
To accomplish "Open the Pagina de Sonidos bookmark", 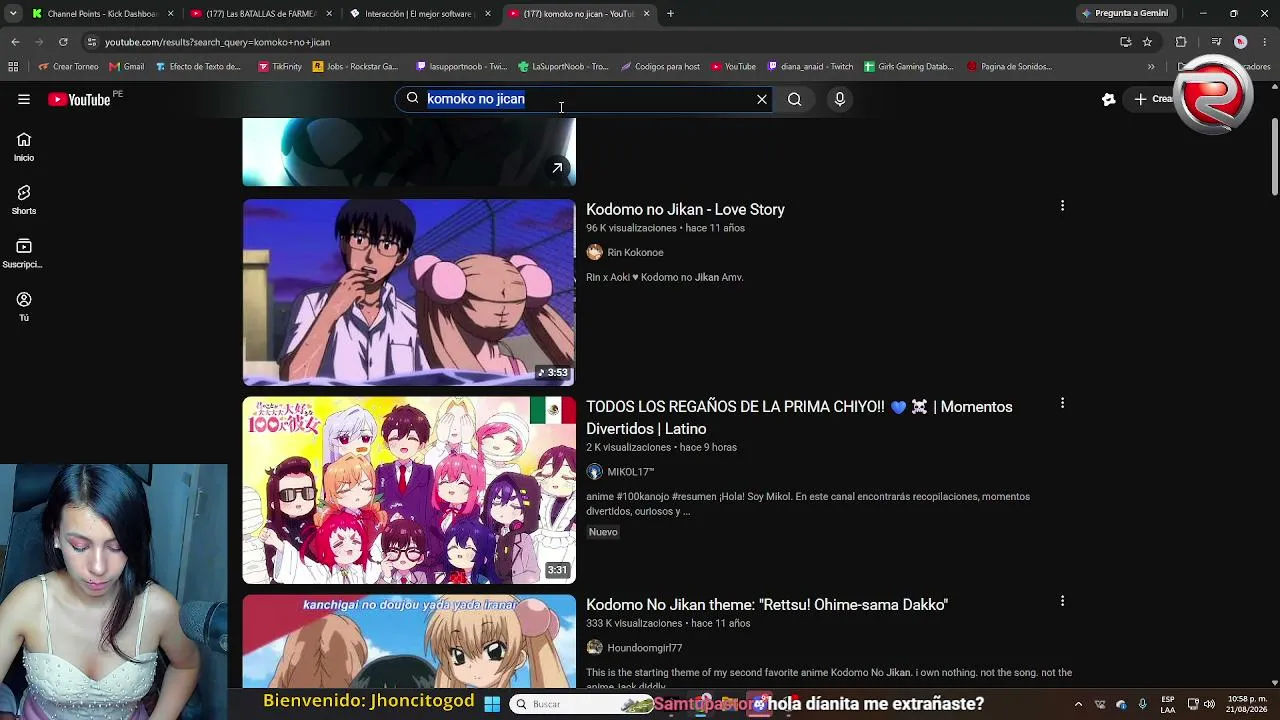I will [x=1010, y=67].
